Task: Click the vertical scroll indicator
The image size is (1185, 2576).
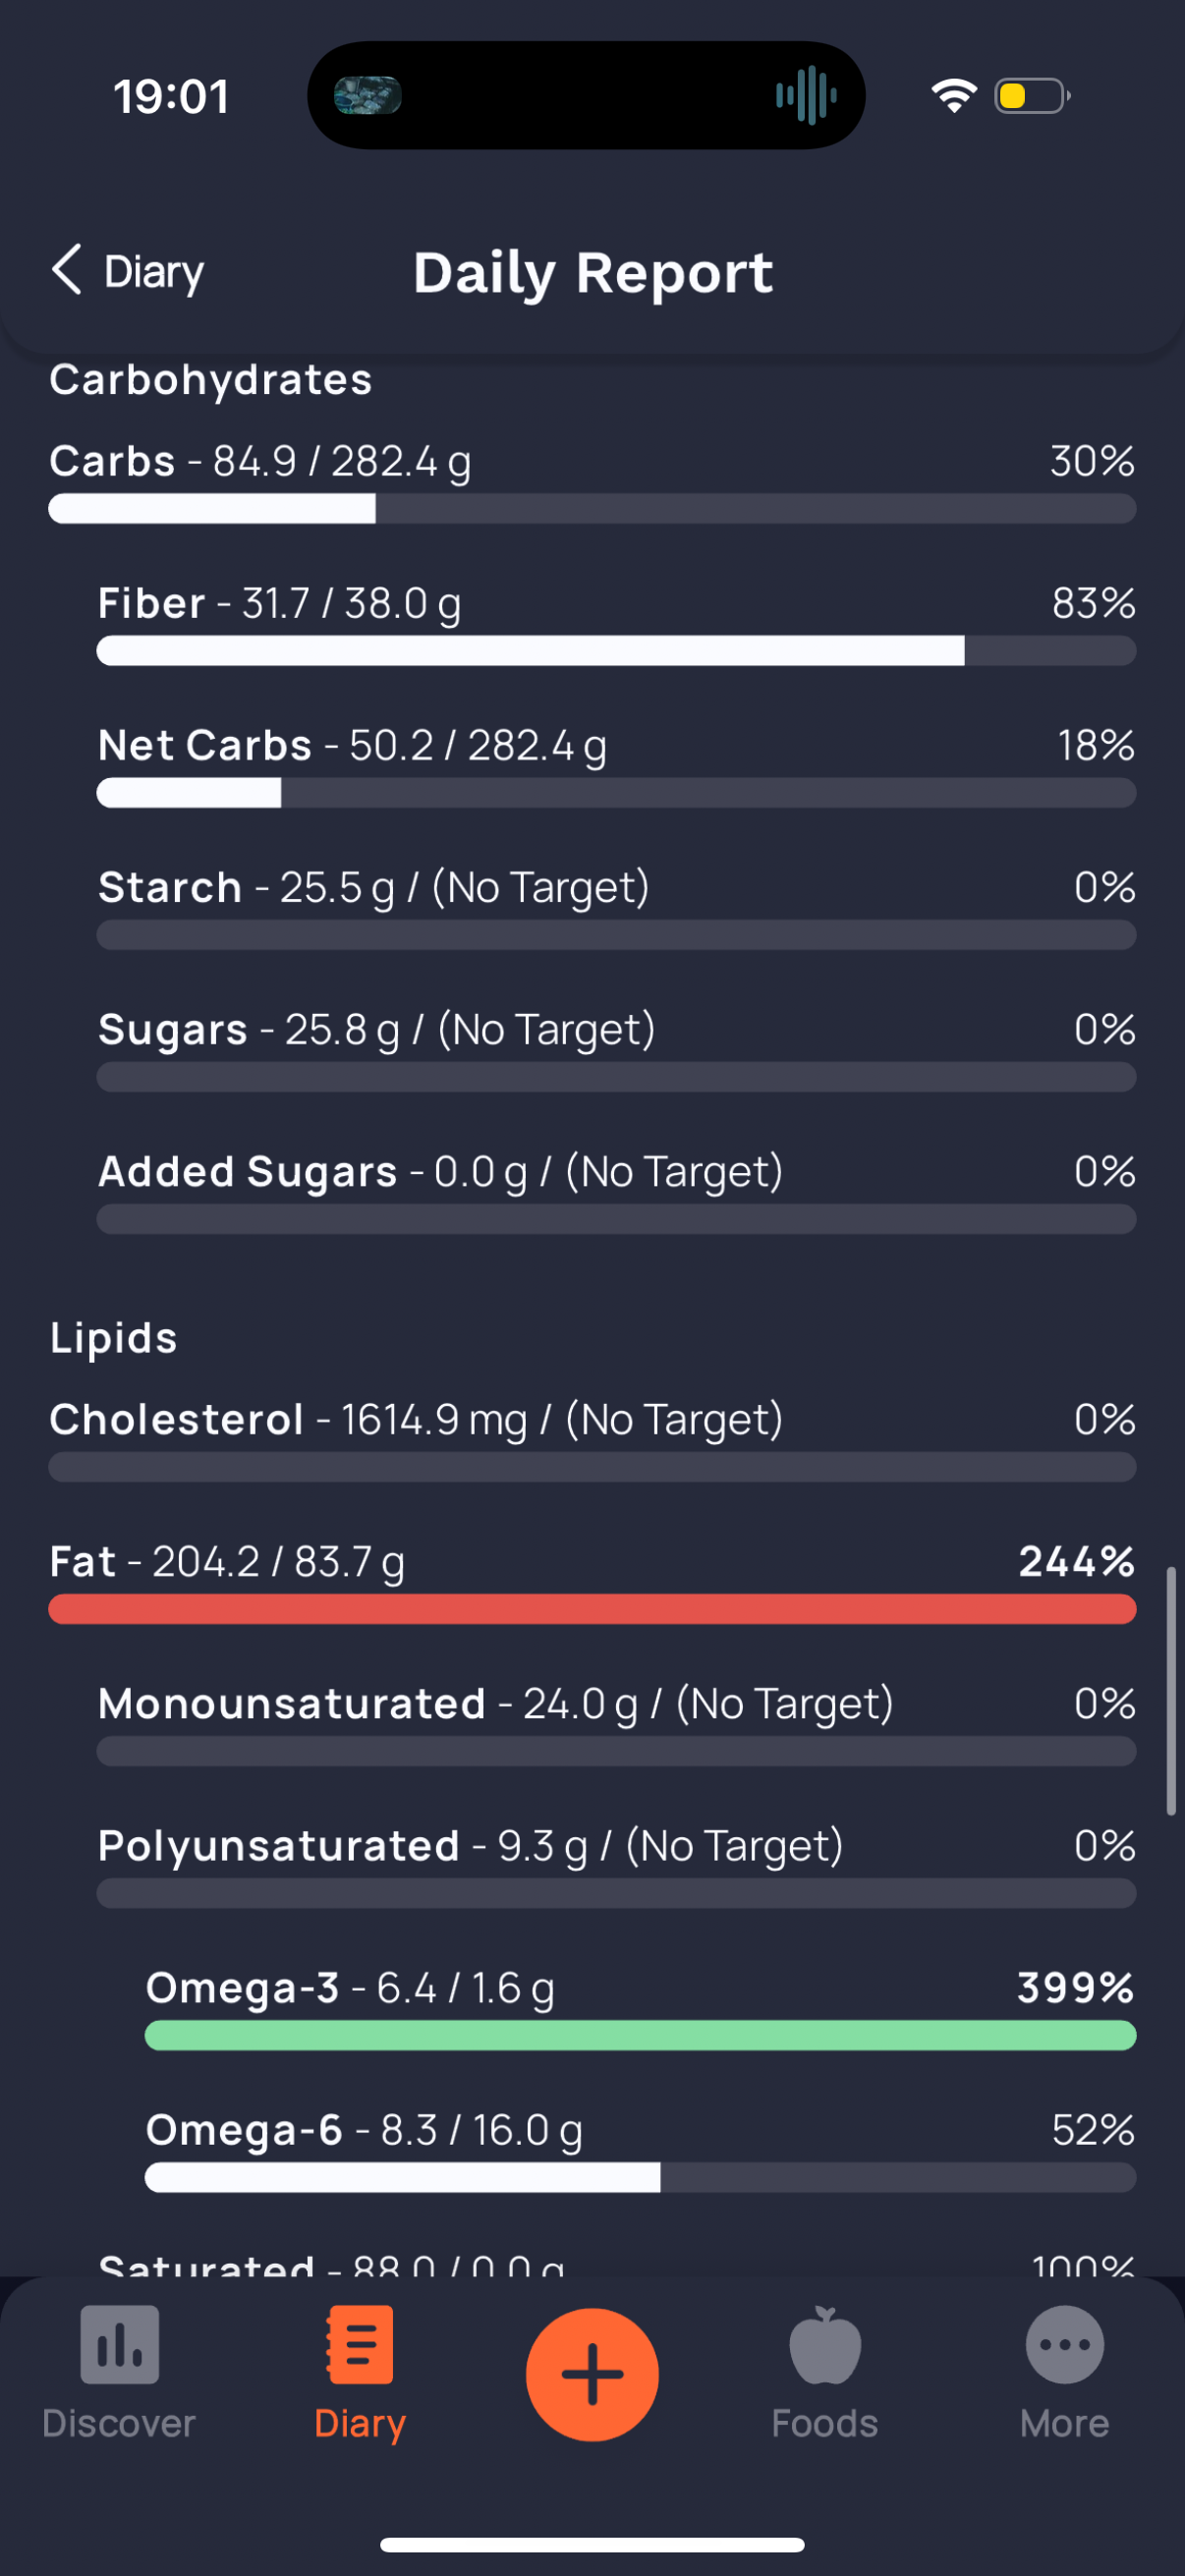Action: pos(1171,1691)
